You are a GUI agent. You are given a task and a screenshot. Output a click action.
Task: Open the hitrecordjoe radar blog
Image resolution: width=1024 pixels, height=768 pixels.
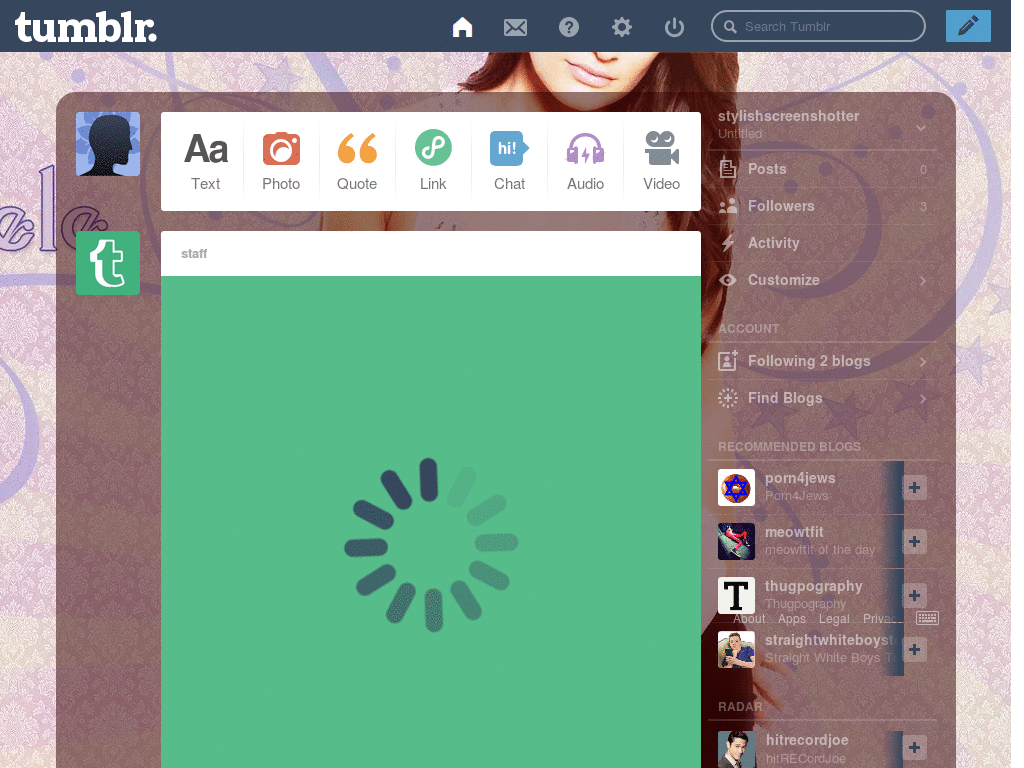[807, 740]
